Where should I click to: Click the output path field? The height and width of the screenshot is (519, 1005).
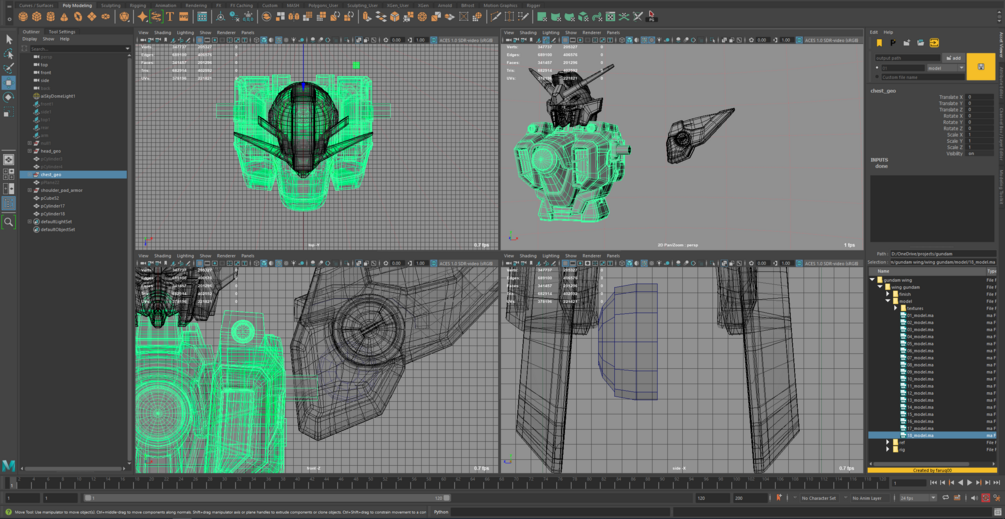coord(908,58)
